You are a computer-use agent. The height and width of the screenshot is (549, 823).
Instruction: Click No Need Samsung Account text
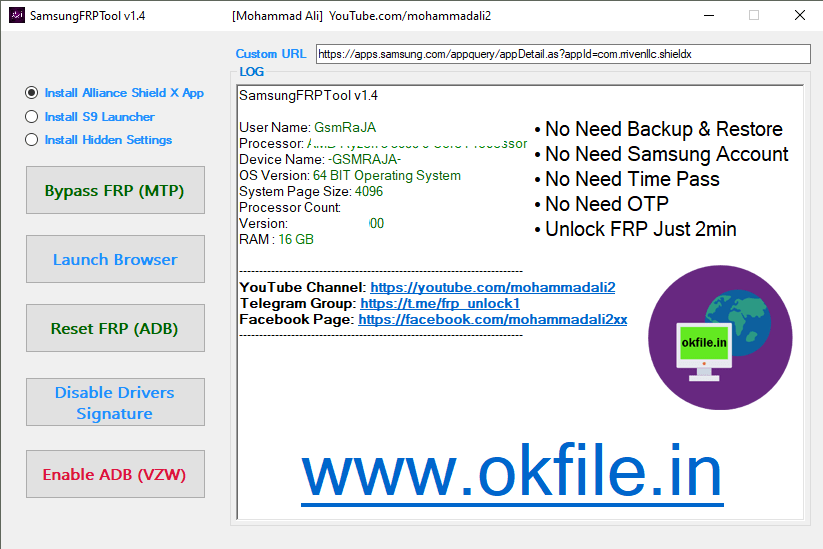coord(667,154)
